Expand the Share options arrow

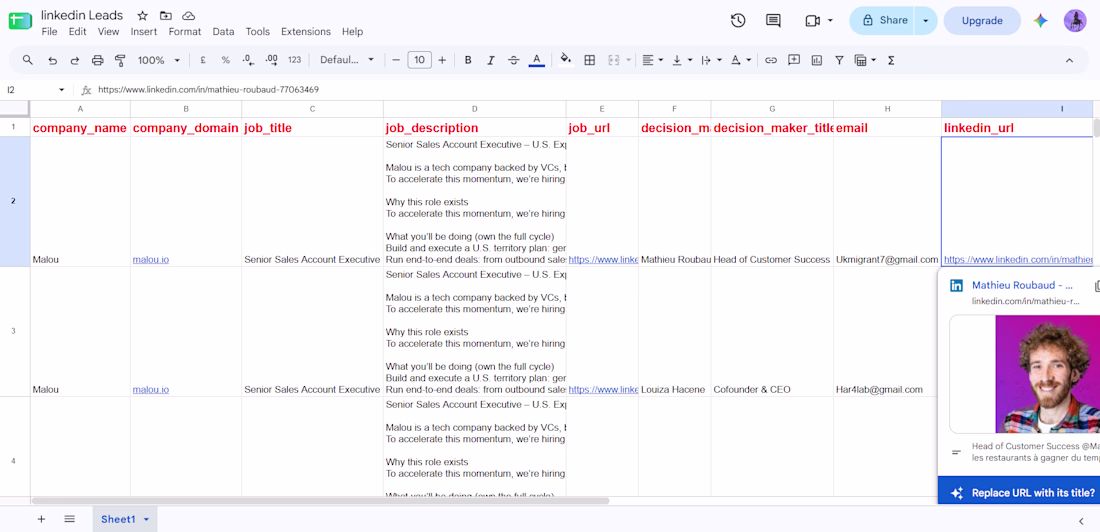pyautogui.click(x=926, y=20)
